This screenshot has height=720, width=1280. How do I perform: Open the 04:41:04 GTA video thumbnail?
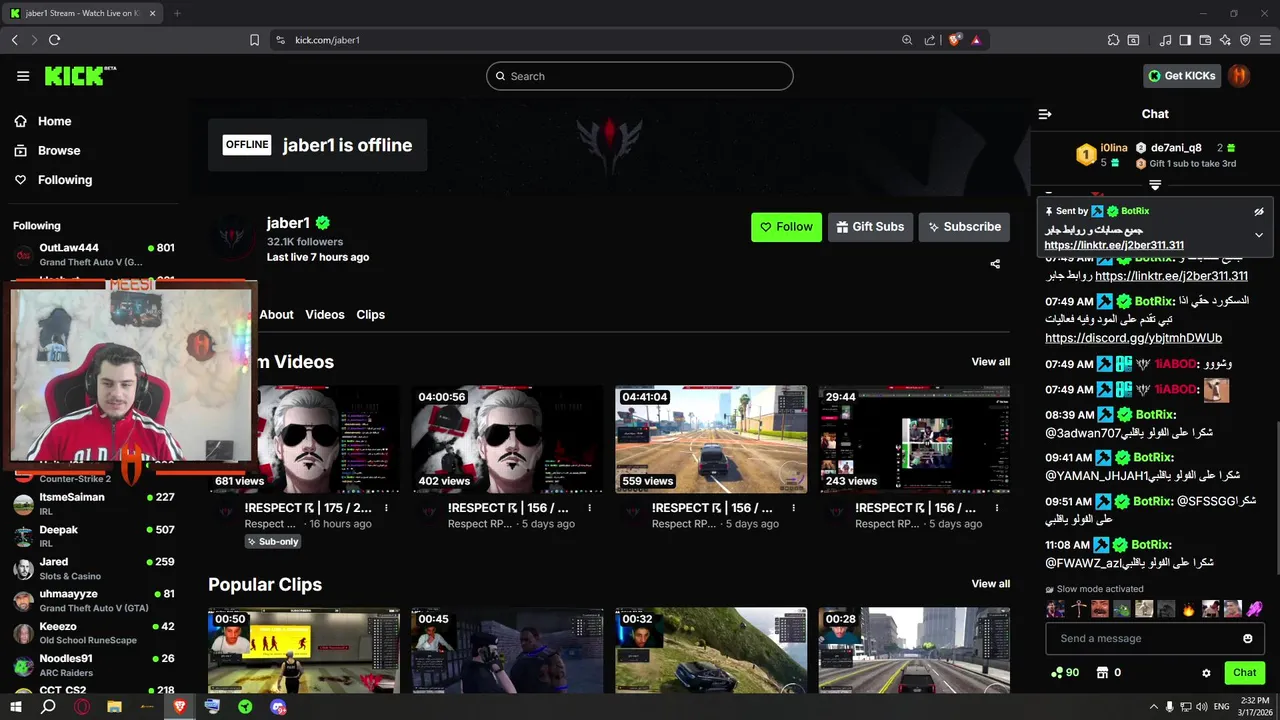click(711, 439)
